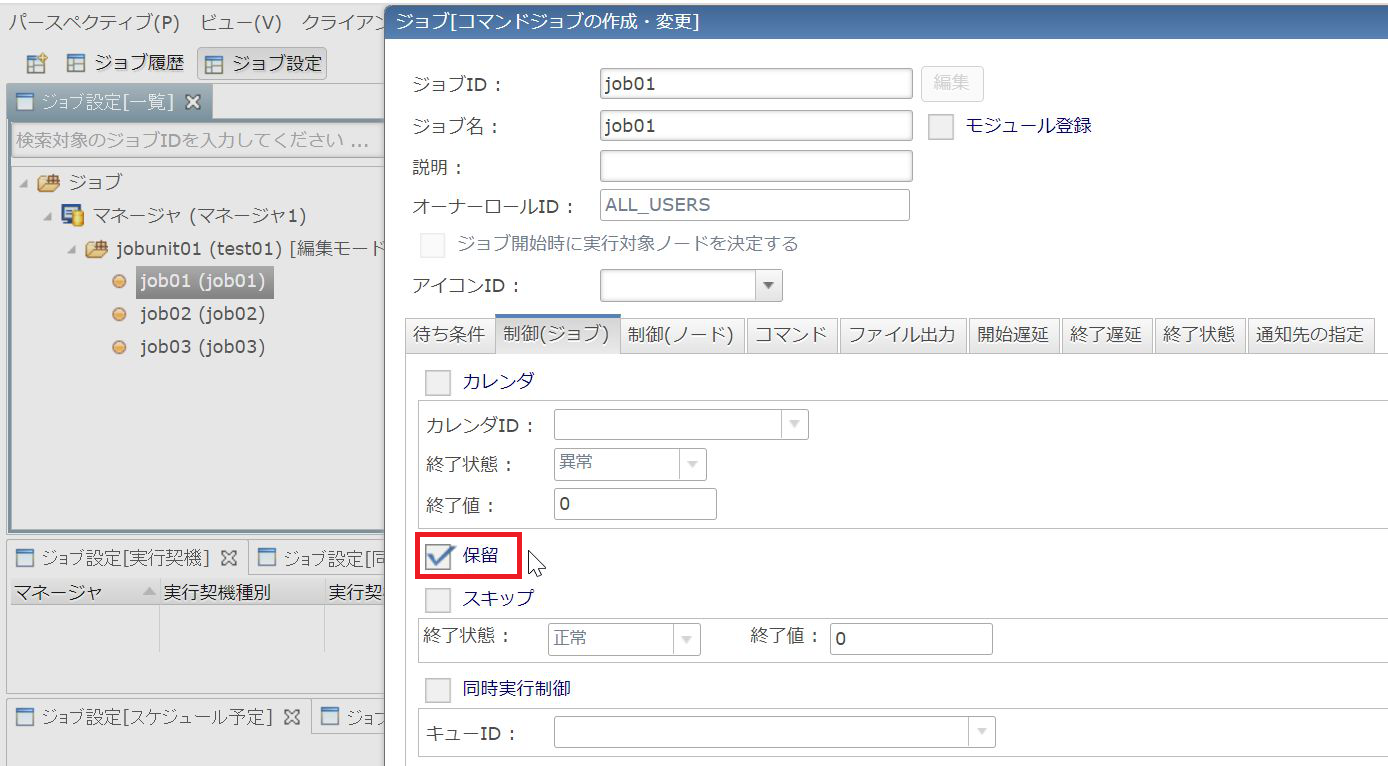Close the ジョブ設定[実行契機] tab

(x=228, y=558)
